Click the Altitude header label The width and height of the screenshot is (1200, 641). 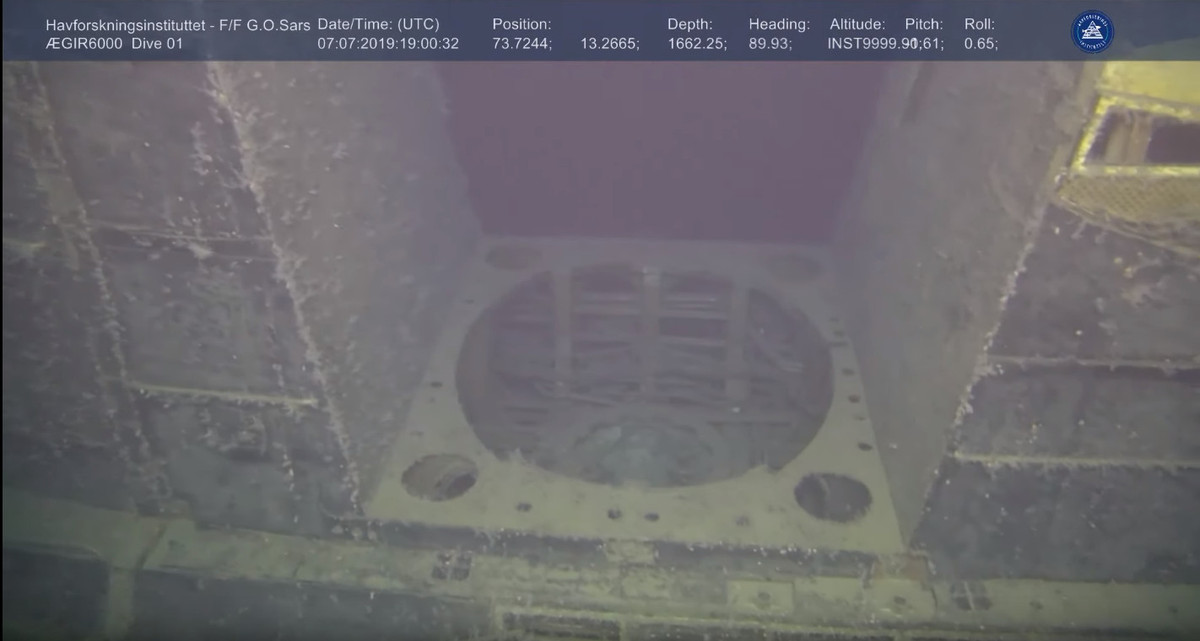[857, 23]
